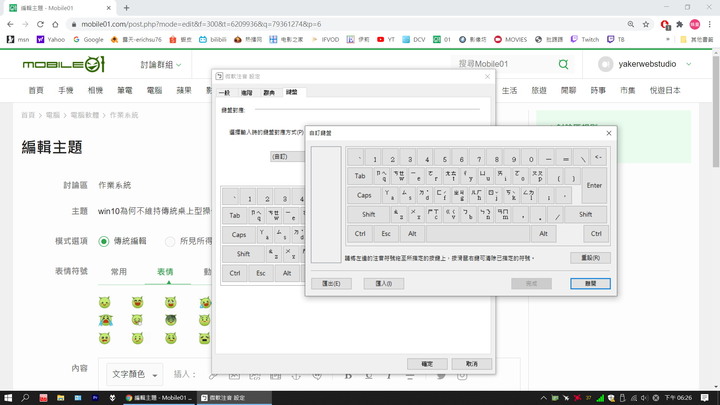
Task: Open Windows taskbar search
Action: coord(25,398)
